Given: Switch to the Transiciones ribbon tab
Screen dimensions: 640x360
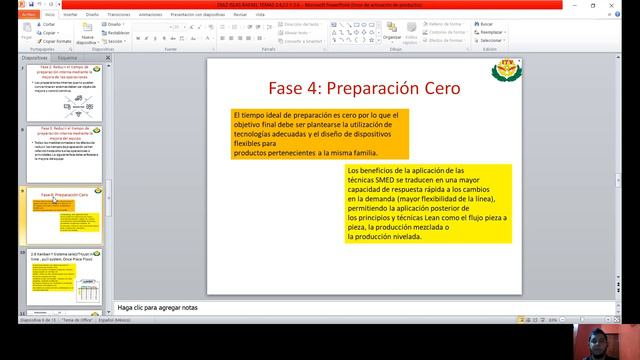Looking at the screenshot, I should click(119, 14).
